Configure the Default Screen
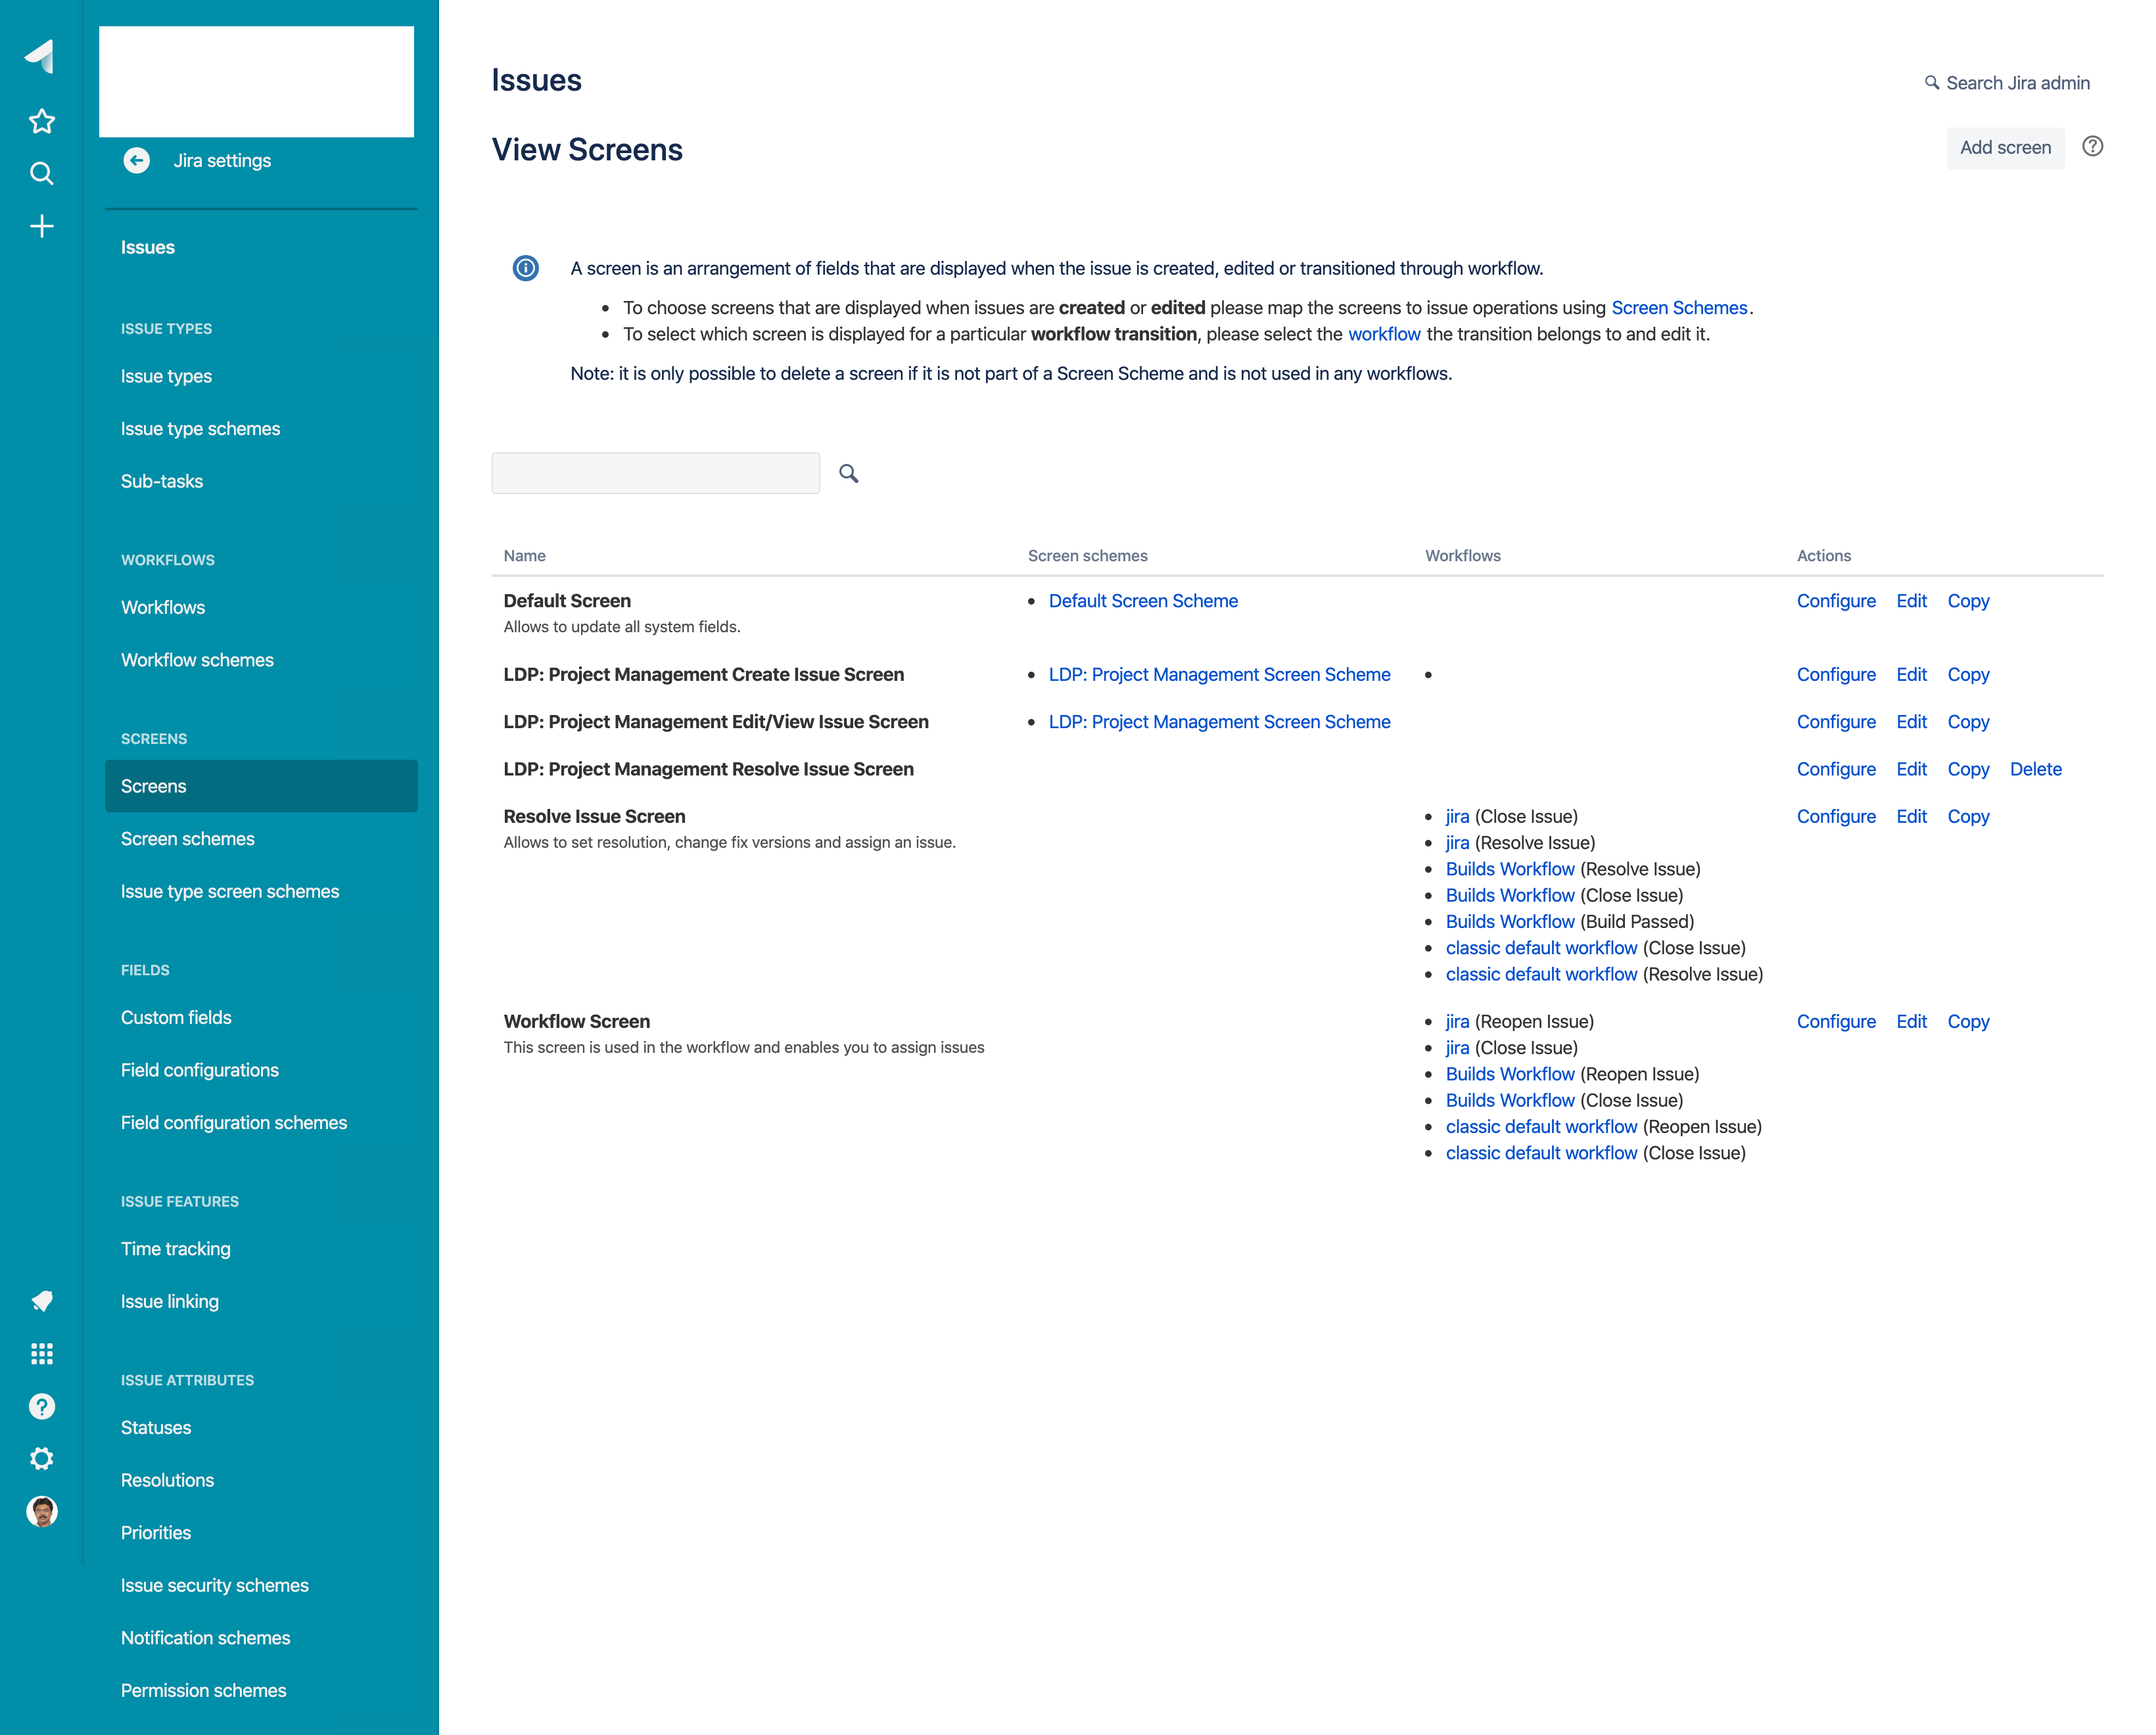The image size is (2156, 1735). click(1836, 601)
